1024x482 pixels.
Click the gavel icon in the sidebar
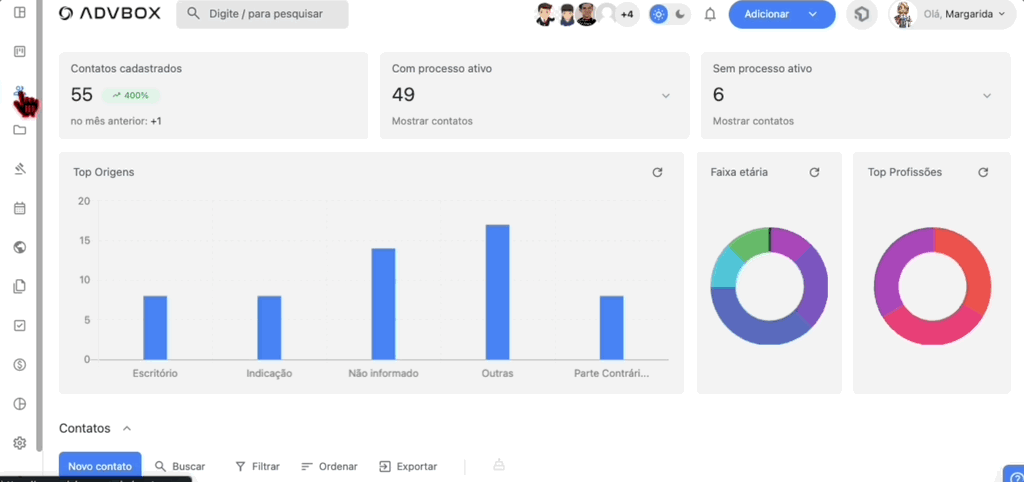tap(19, 169)
